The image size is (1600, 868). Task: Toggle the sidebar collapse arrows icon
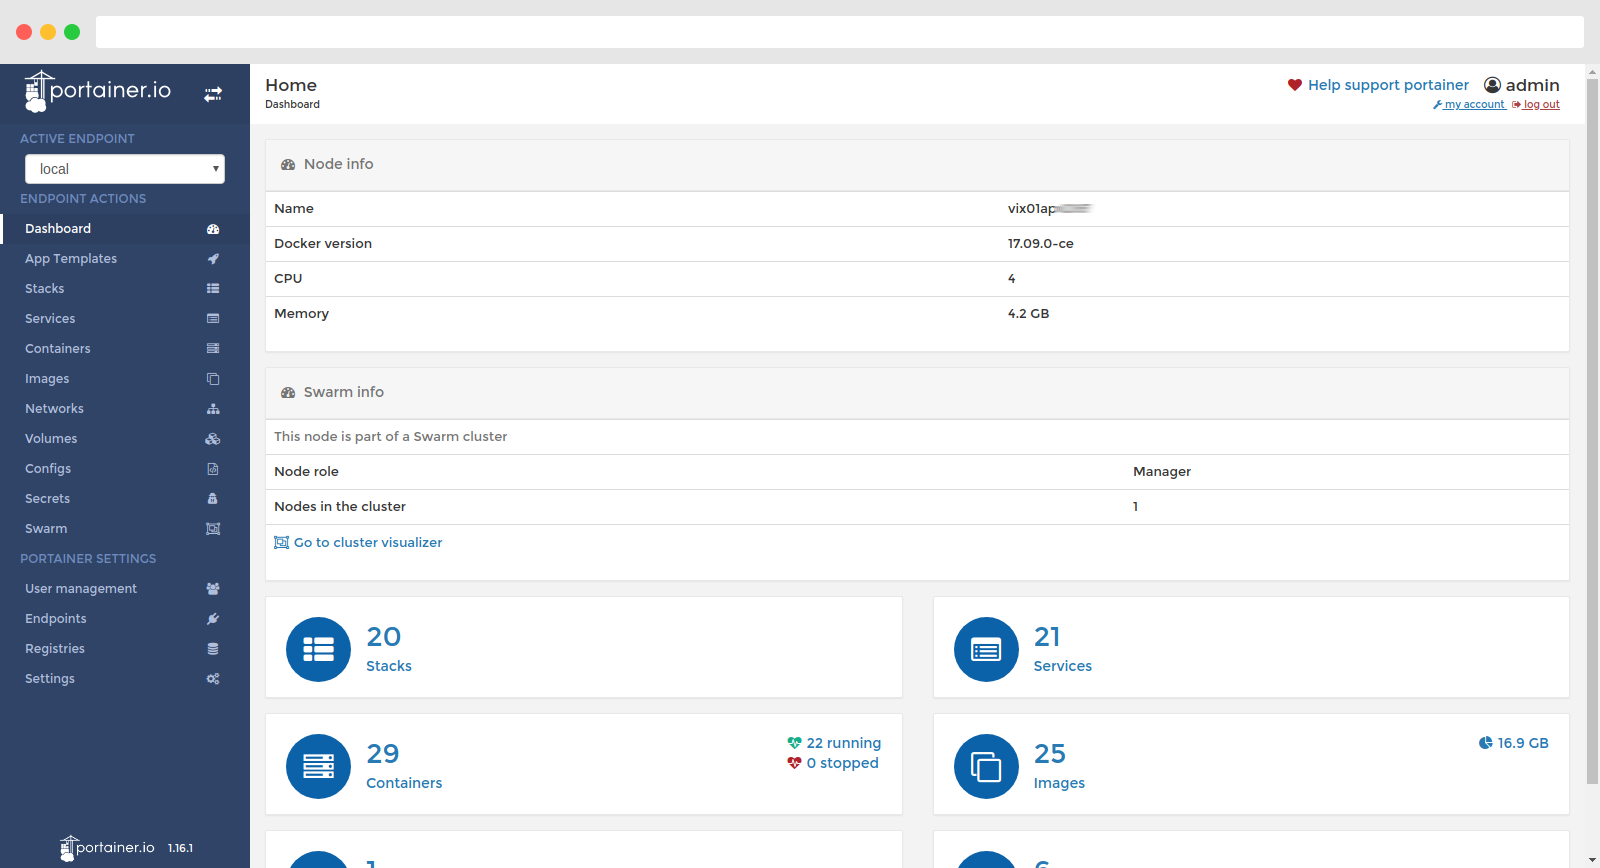click(213, 94)
